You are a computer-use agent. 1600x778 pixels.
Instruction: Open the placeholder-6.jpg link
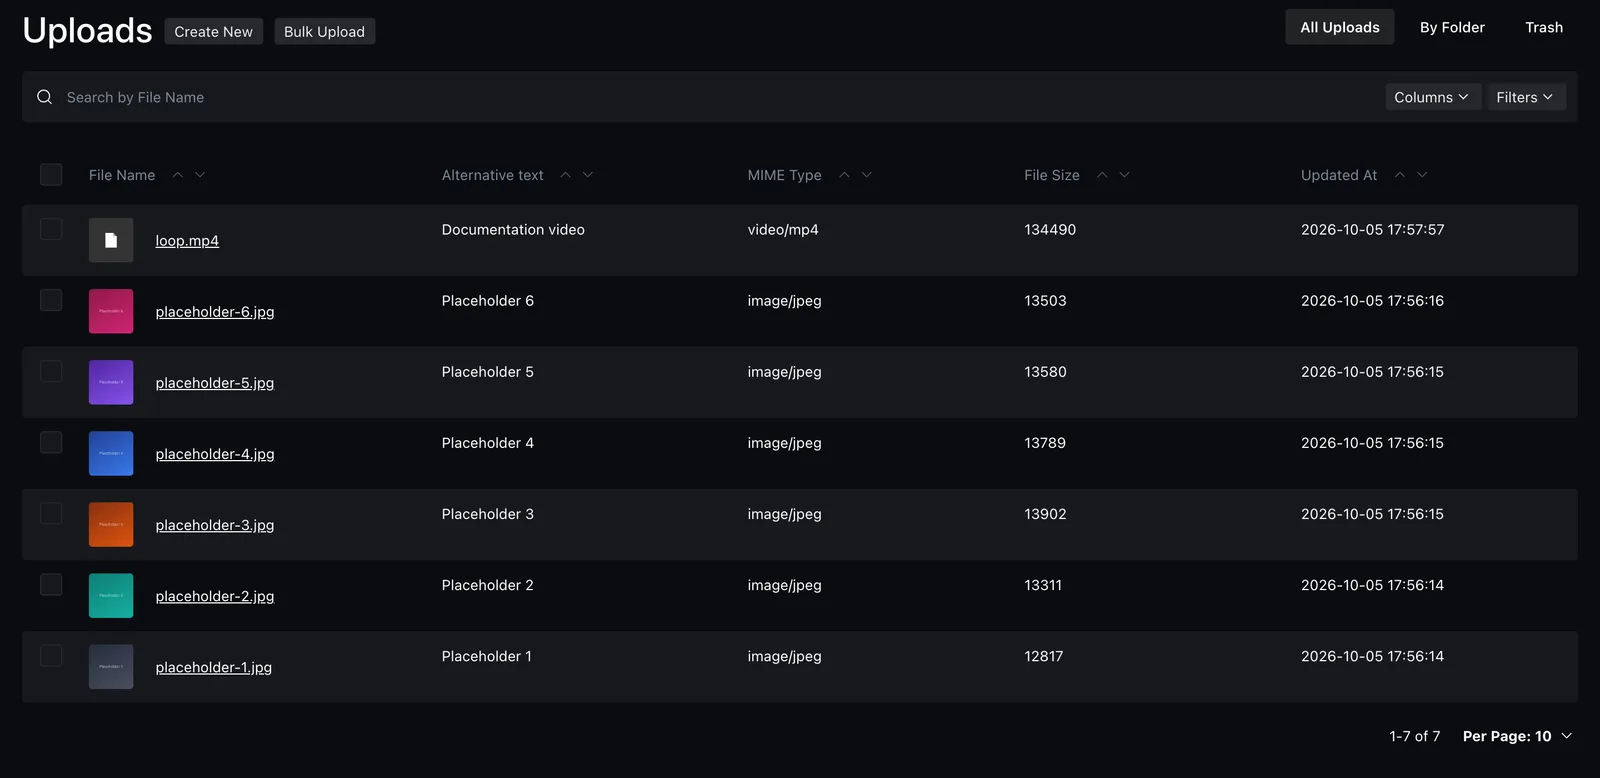(215, 312)
